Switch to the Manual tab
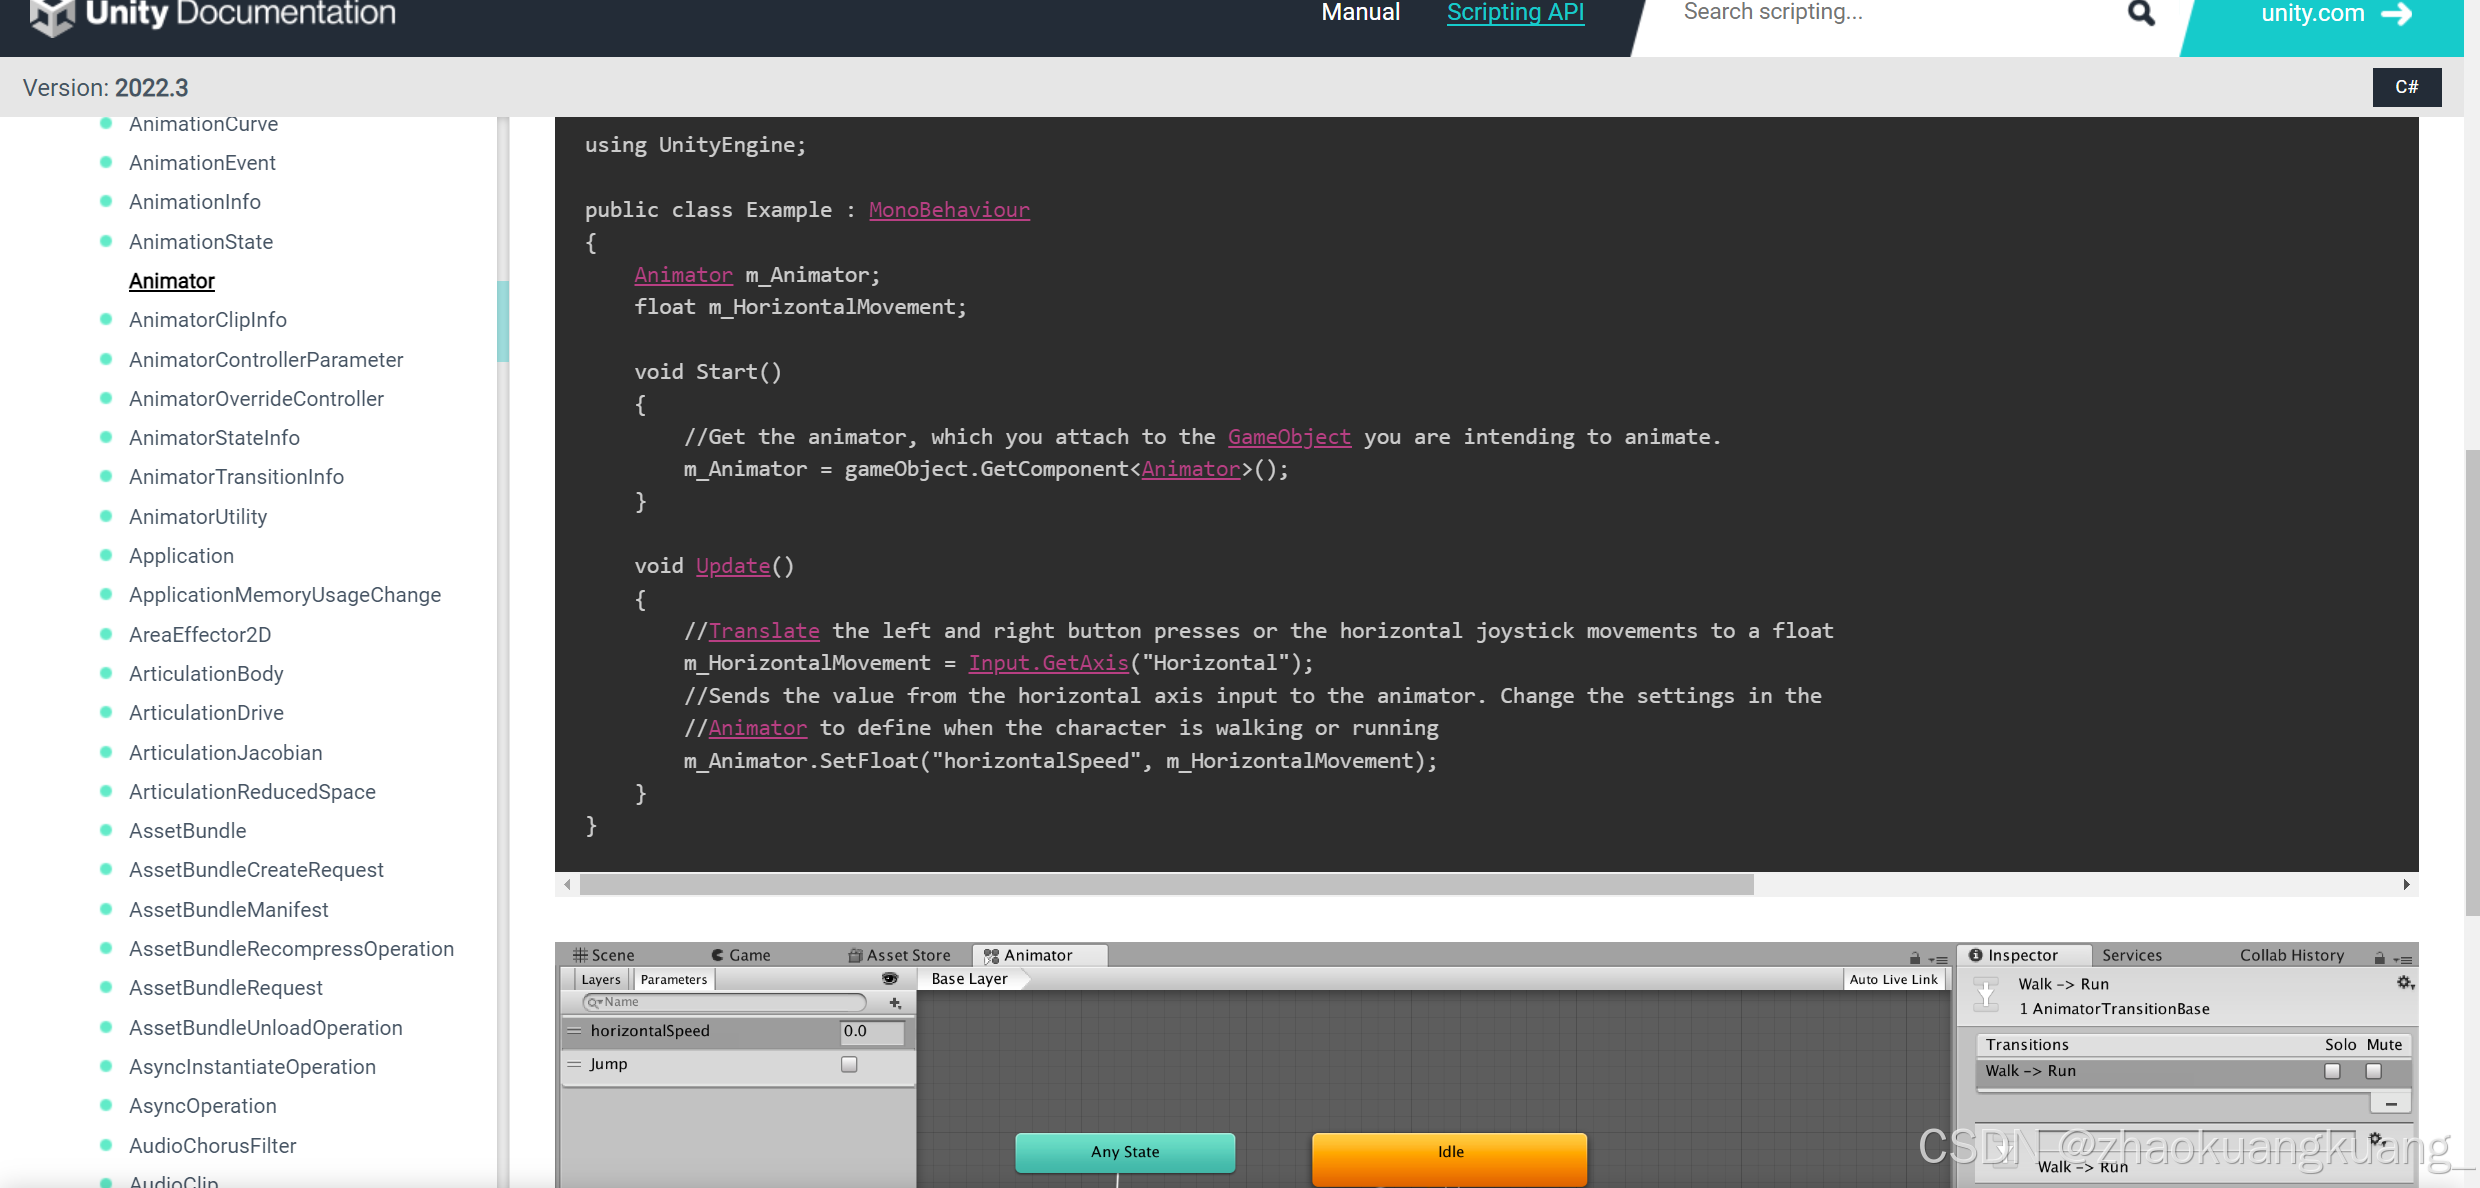Image resolution: width=2480 pixels, height=1188 pixels. [1360, 13]
